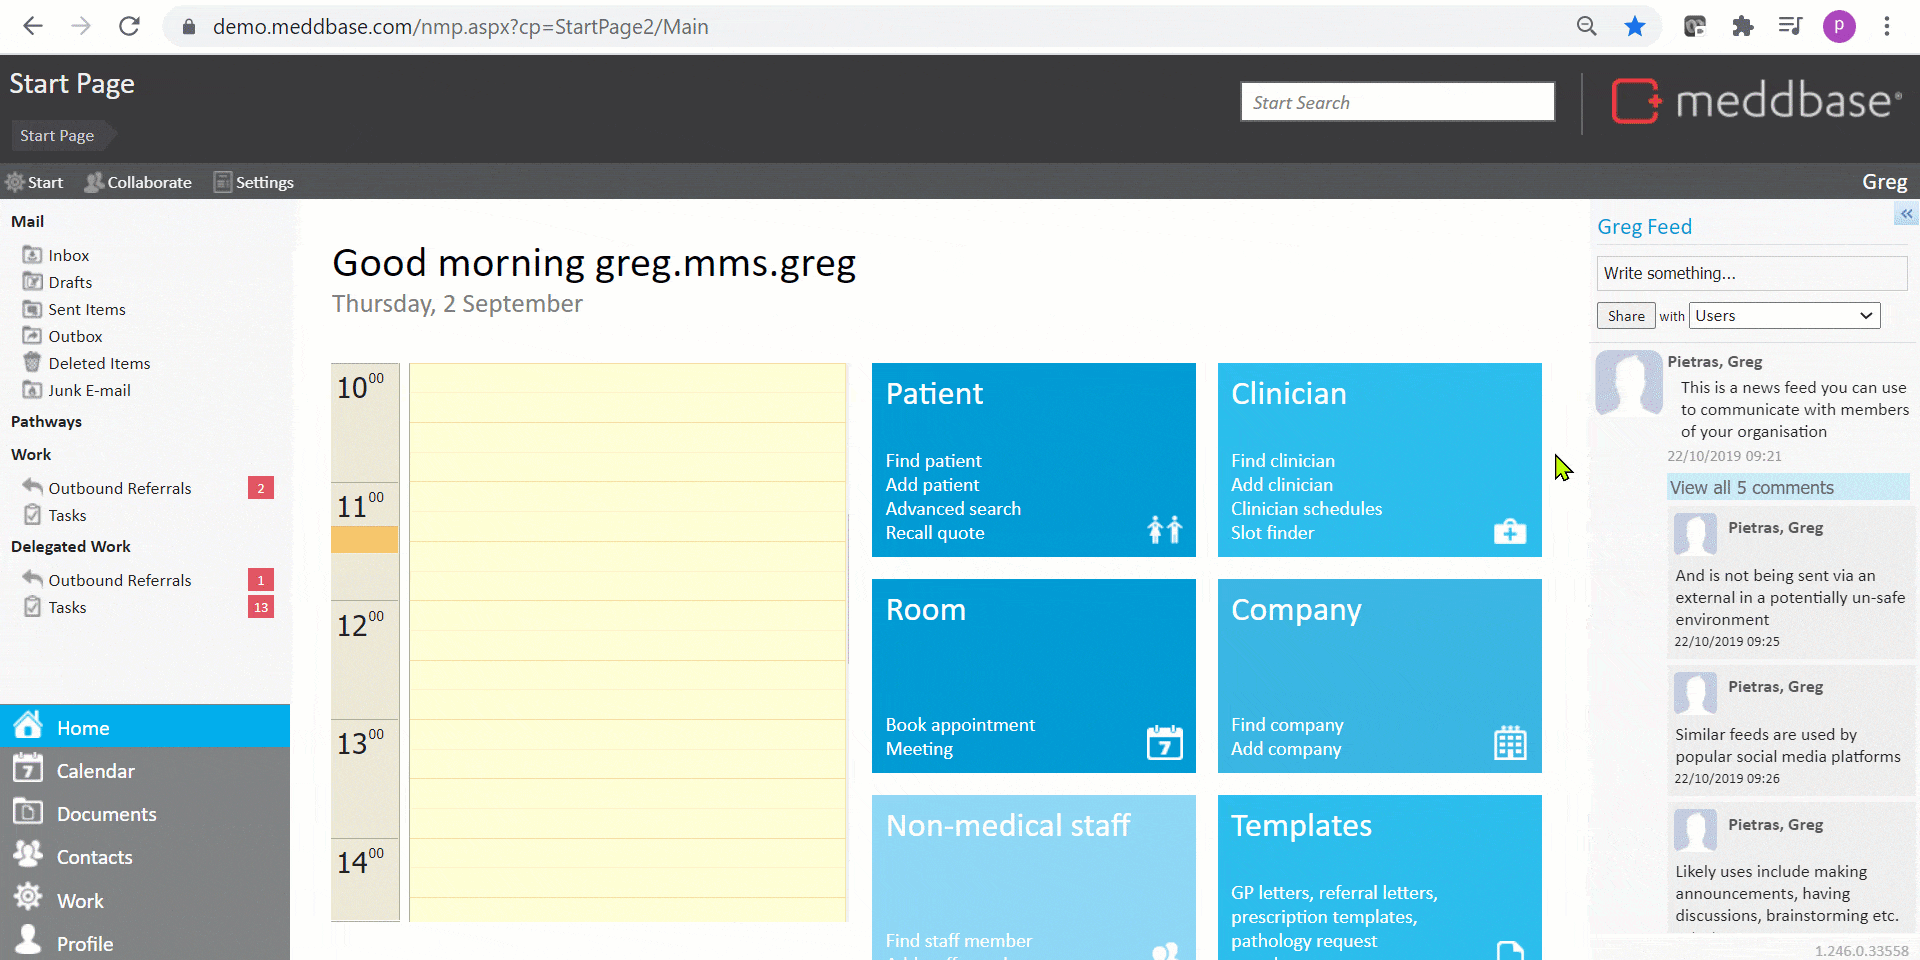Click the Room tile calendar icon
Image resolution: width=1920 pixels, height=960 pixels.
1164,743
